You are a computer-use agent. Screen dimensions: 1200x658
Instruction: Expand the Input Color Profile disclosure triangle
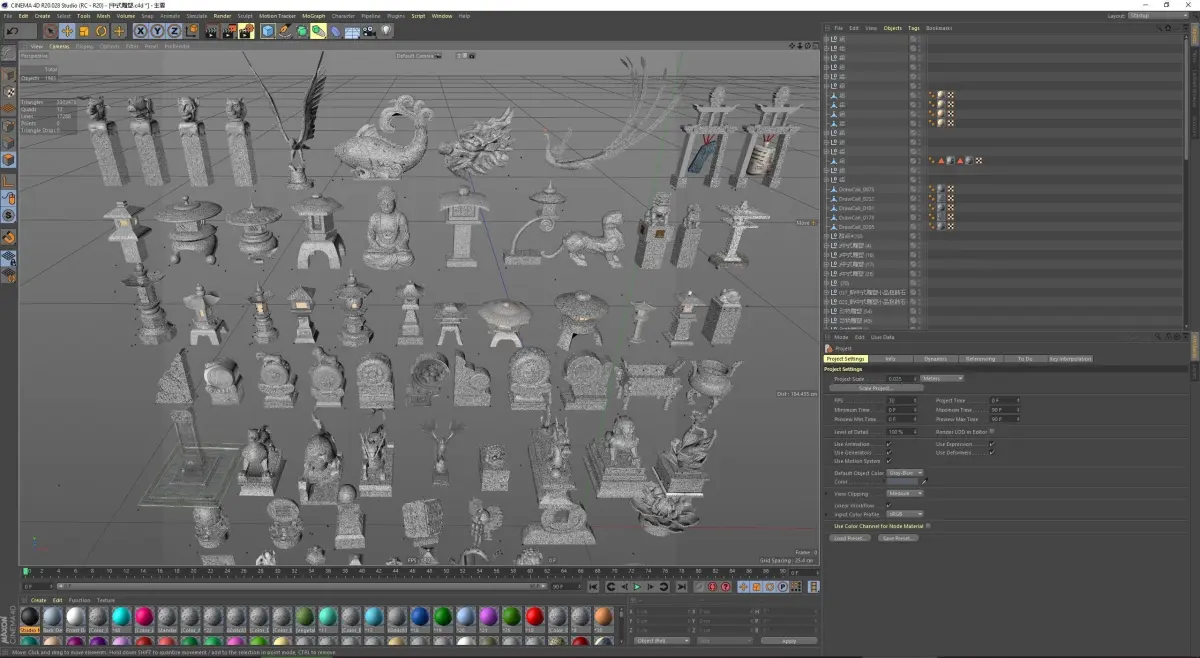(828, 514)
